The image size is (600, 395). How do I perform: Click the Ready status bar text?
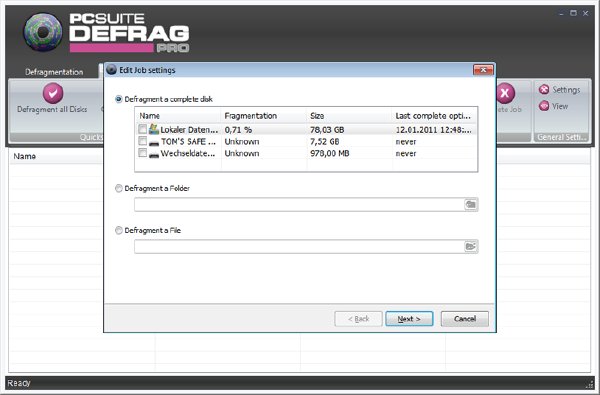(19, 383)
